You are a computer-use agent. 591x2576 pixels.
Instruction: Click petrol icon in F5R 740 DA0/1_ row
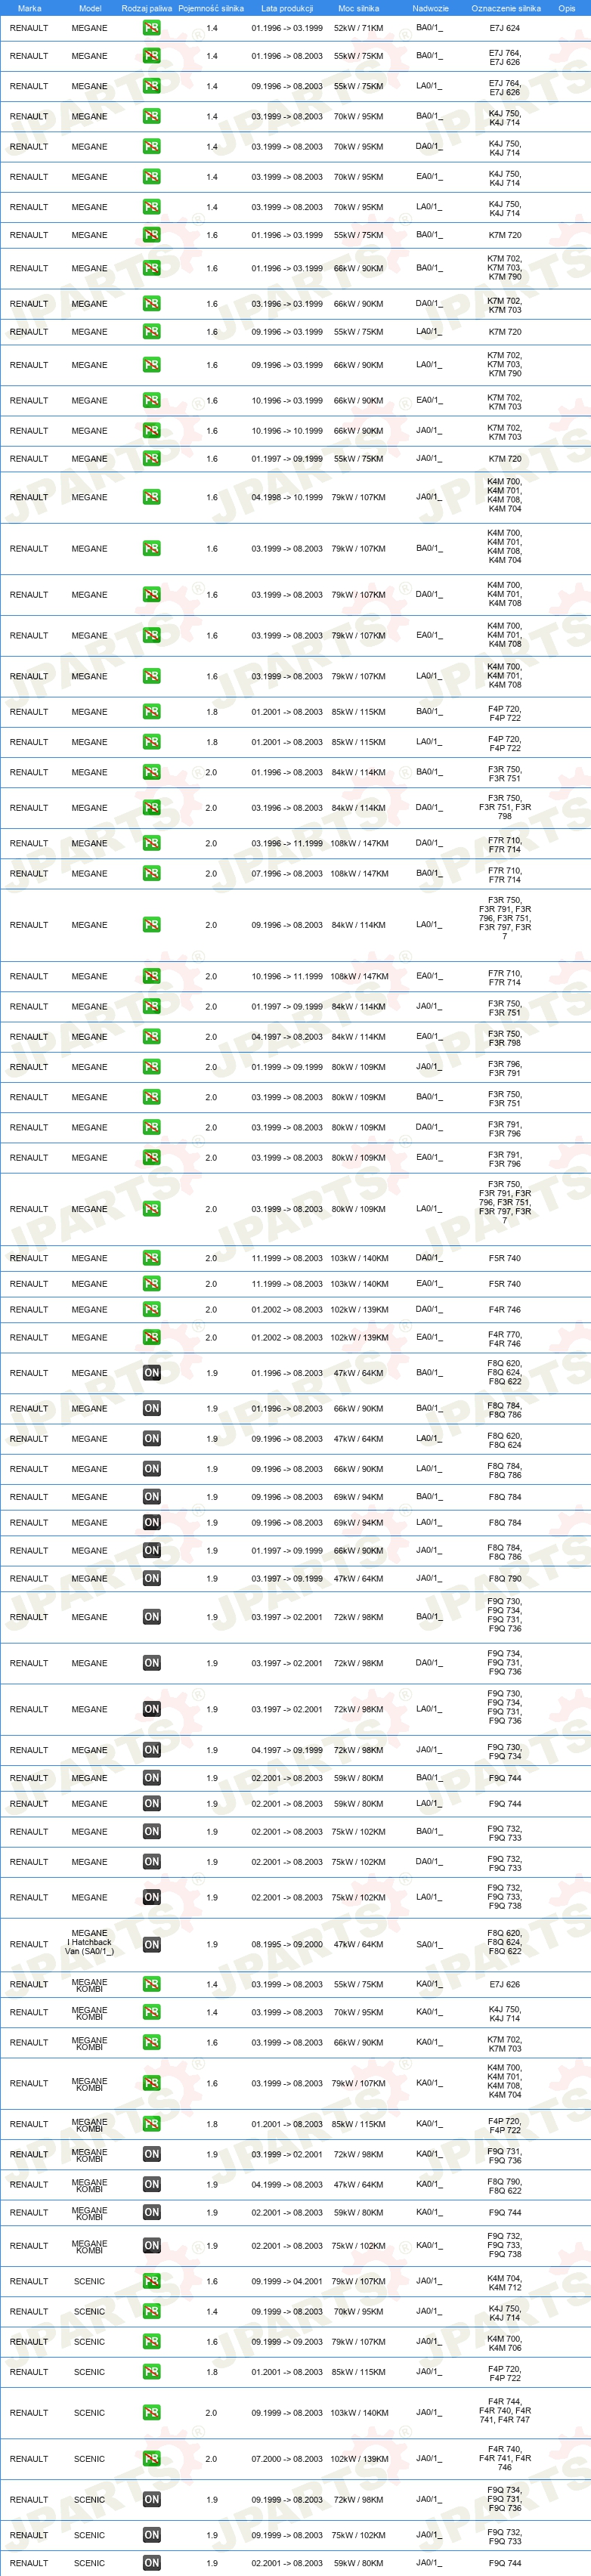151,1258
